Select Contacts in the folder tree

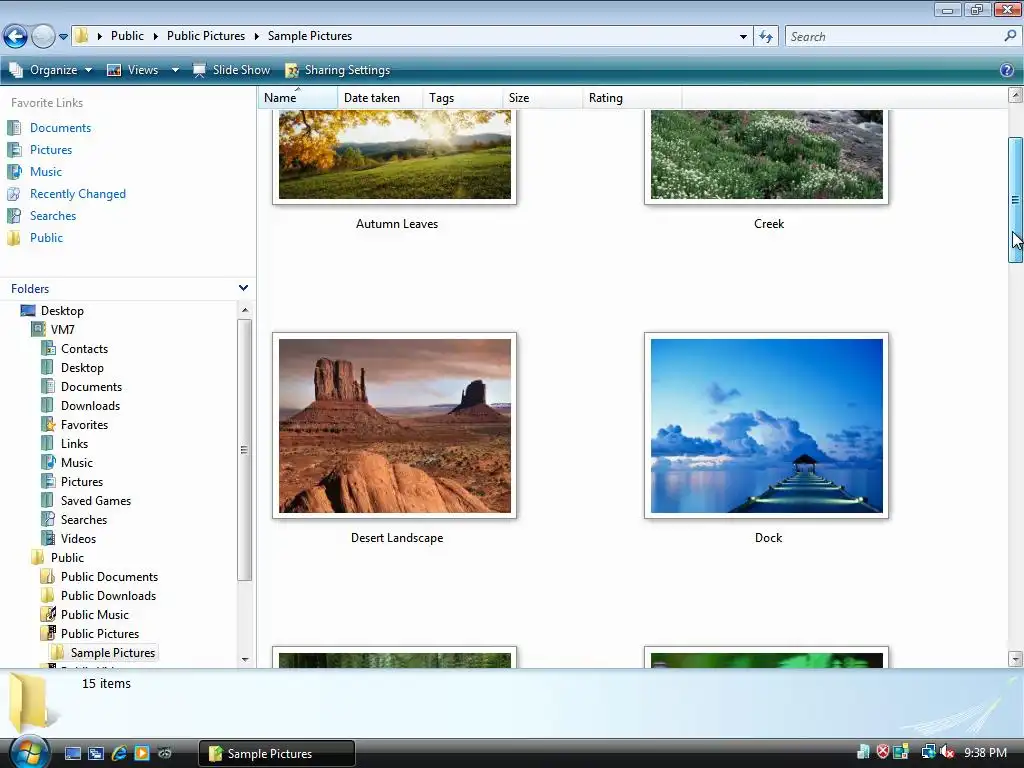click(84, 349)
